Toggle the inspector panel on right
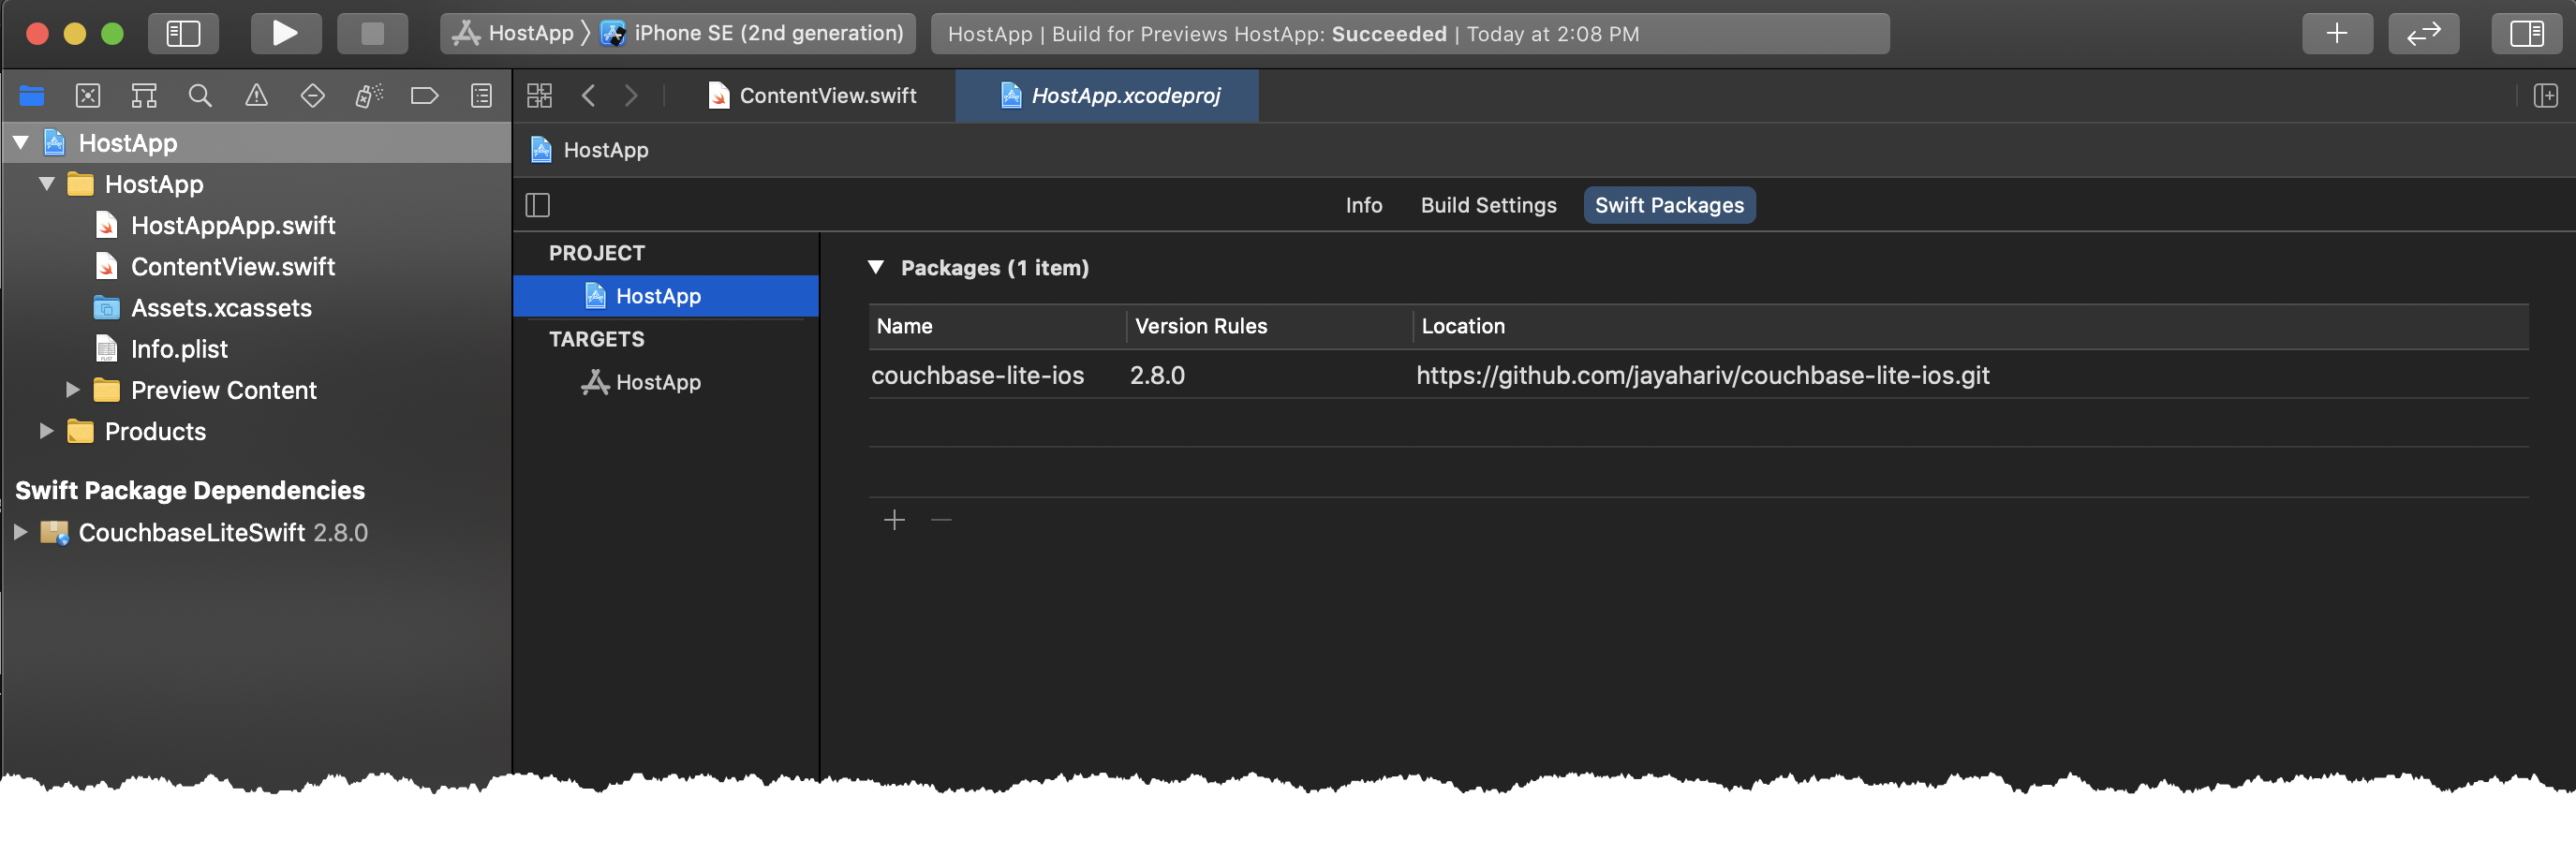This screenshot has height=841, width=2576. pyautogui.click(x=2526, y=34)
